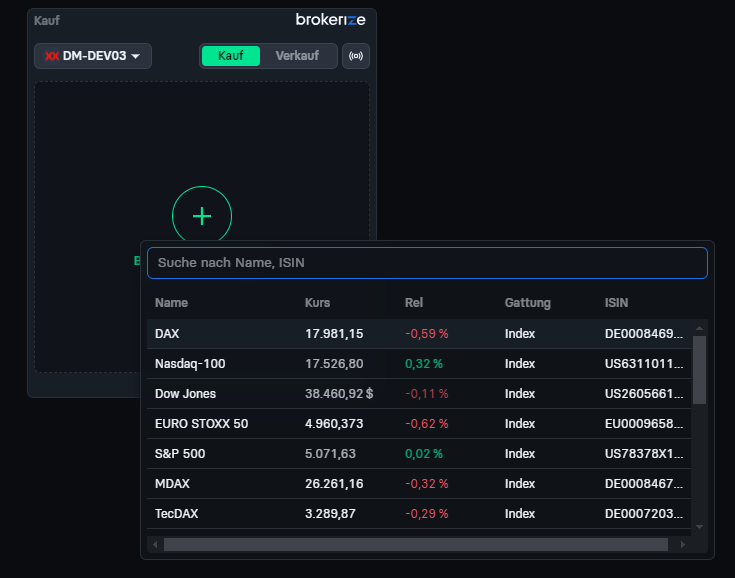The width and height of the screenshot is (735, 578).
Task: Click the Dow Jones price 38.460,92 $
Action: 339,394
